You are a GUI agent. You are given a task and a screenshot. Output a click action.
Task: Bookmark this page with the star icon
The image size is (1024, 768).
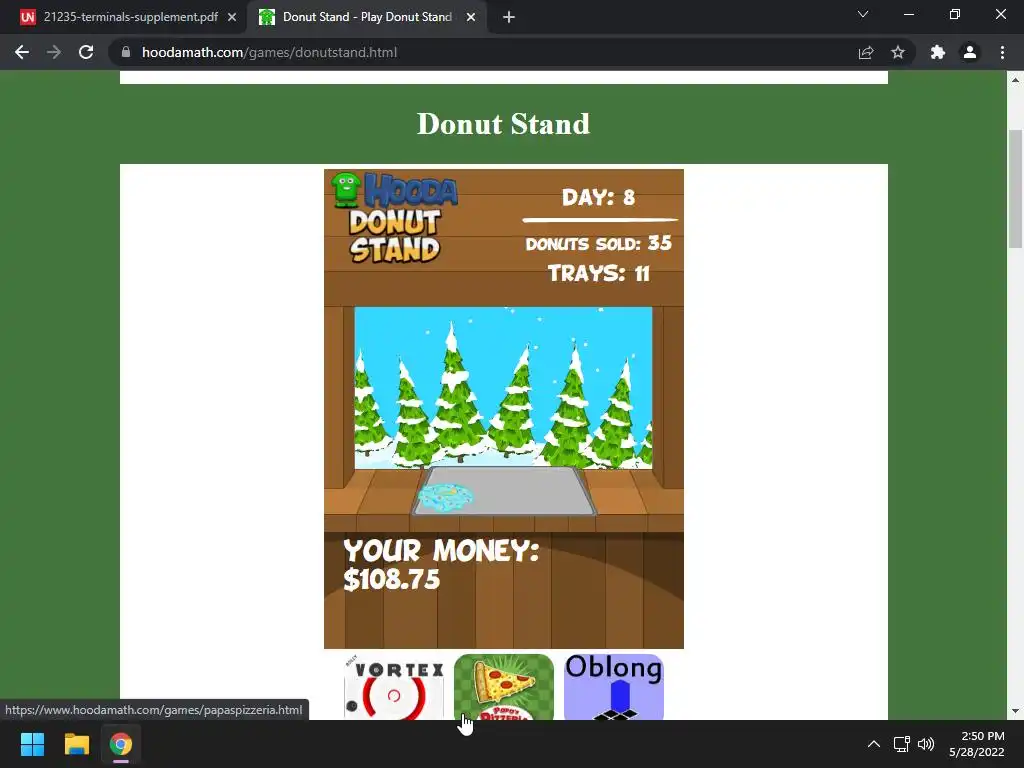898,52
